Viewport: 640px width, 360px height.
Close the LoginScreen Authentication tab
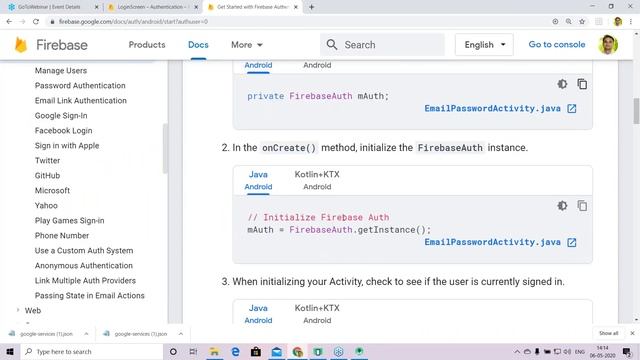(x=196, y=7)
